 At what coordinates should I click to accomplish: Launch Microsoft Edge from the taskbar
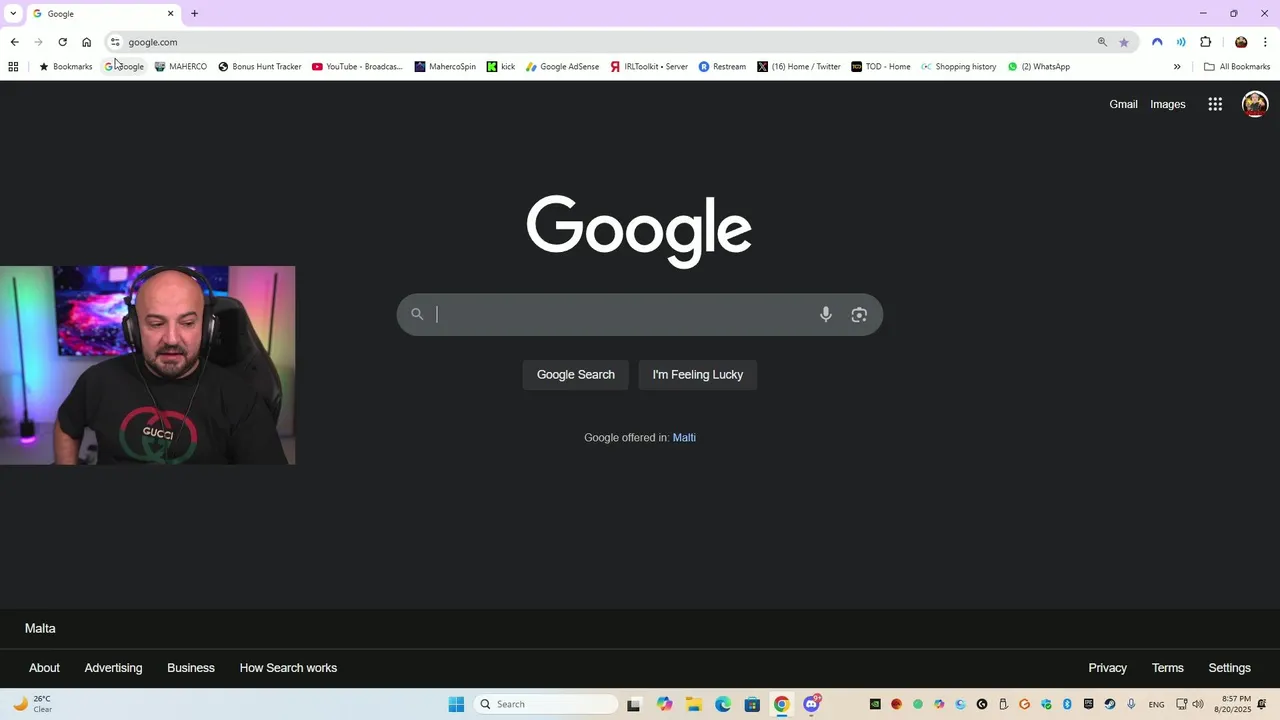pos(723,704)
